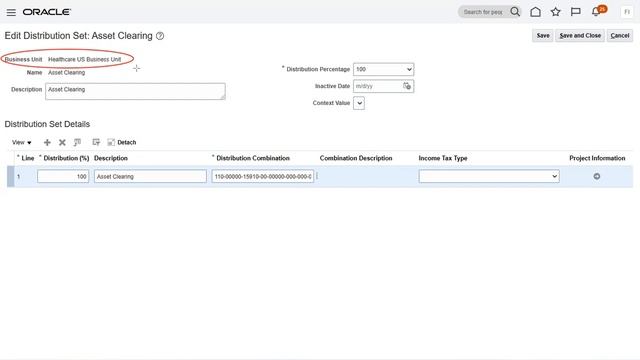Go to the Home icon
This screenshot has height=360, width=640.
(536, 12)
